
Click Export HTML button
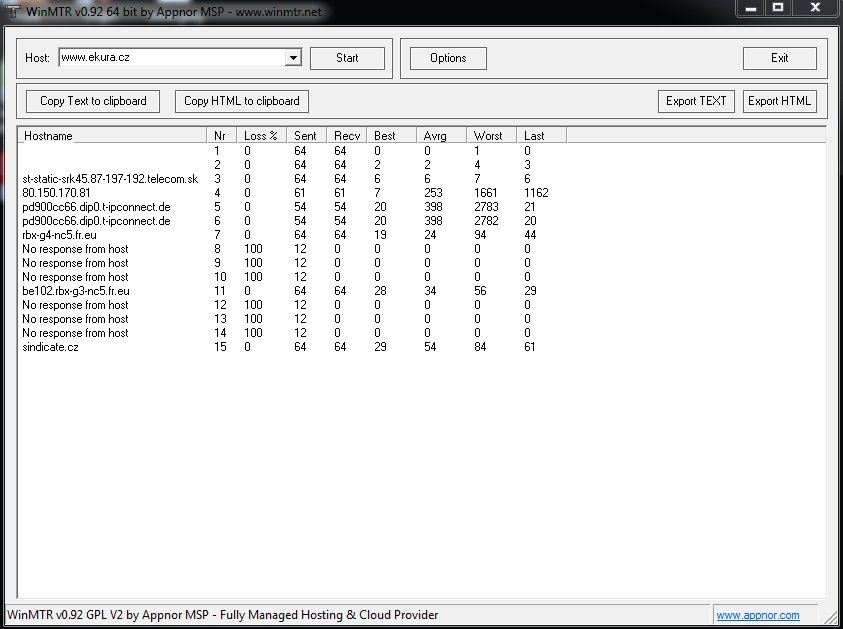(779, 101)
